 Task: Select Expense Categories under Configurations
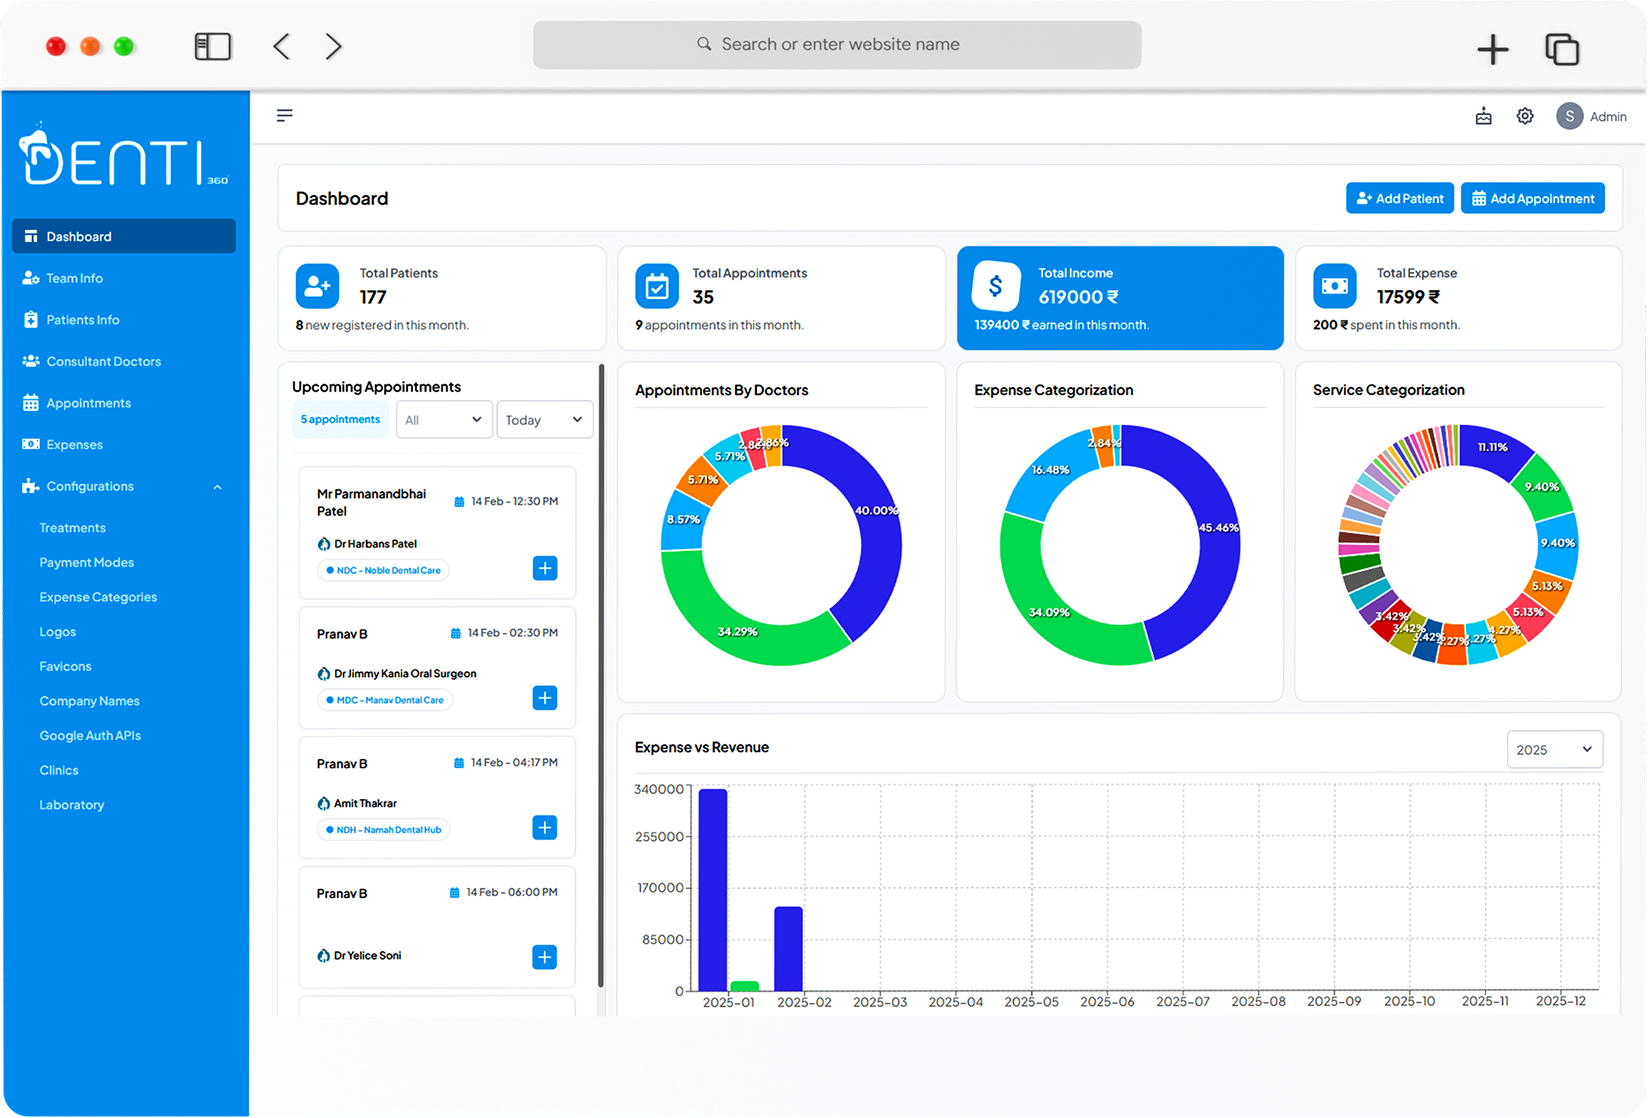coord(98,597)
